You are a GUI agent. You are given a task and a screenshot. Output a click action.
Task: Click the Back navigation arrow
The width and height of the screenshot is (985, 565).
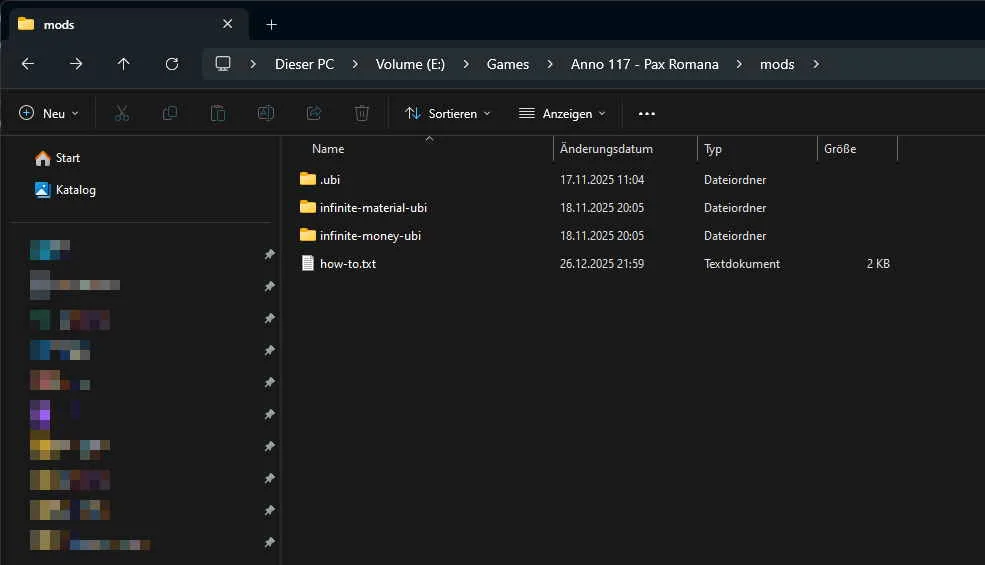[x=28, y=64]
